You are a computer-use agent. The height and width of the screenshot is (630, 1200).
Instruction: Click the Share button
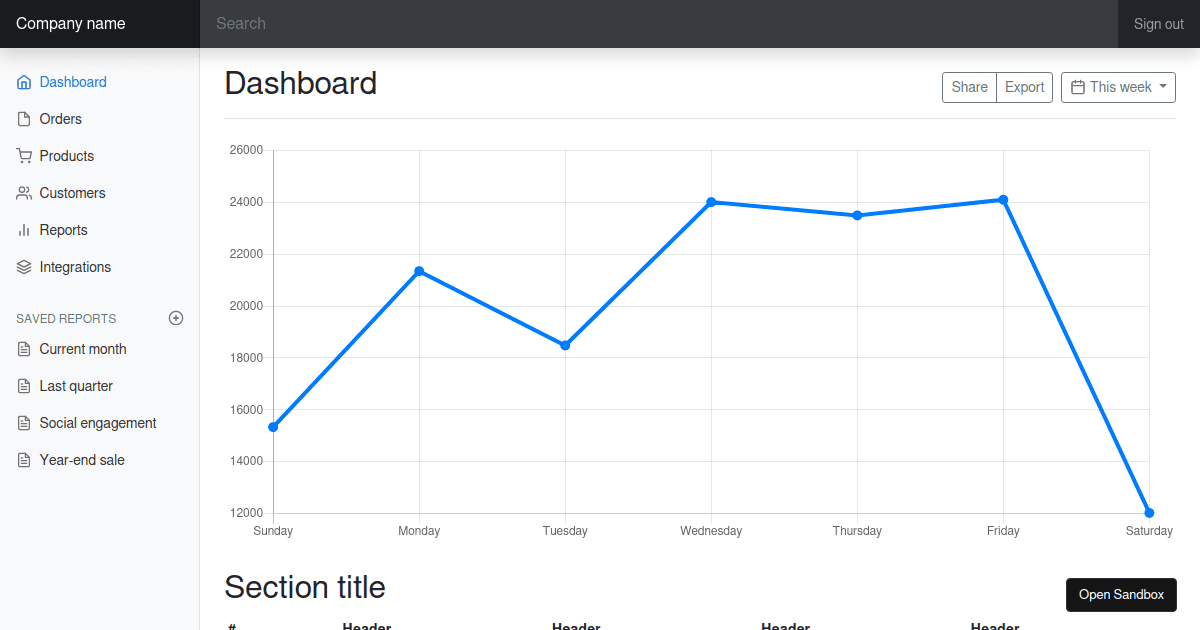coord(969,87)
